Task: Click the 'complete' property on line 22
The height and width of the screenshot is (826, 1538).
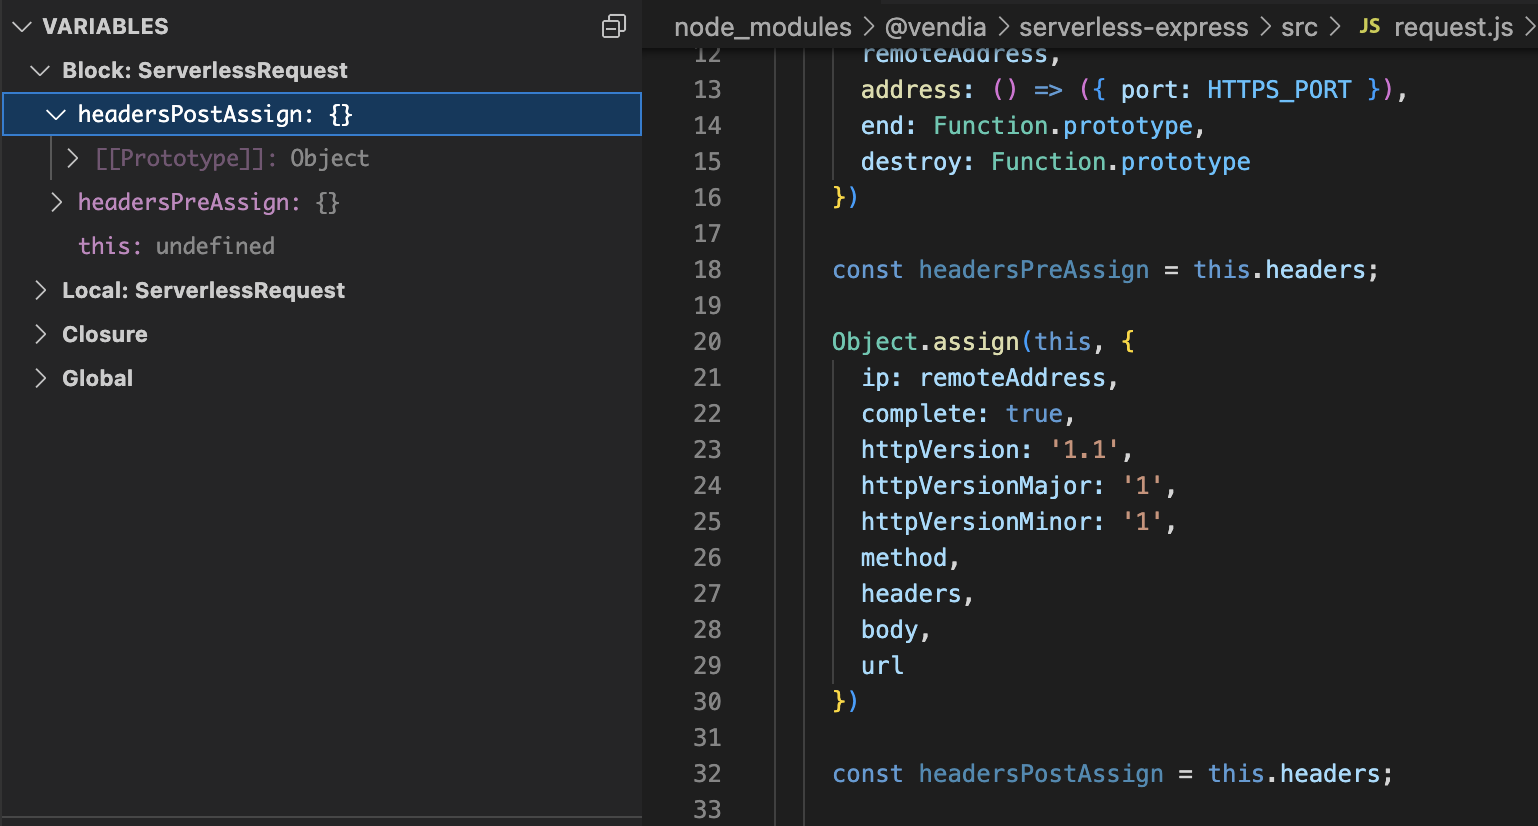Action: pos(918,414)
